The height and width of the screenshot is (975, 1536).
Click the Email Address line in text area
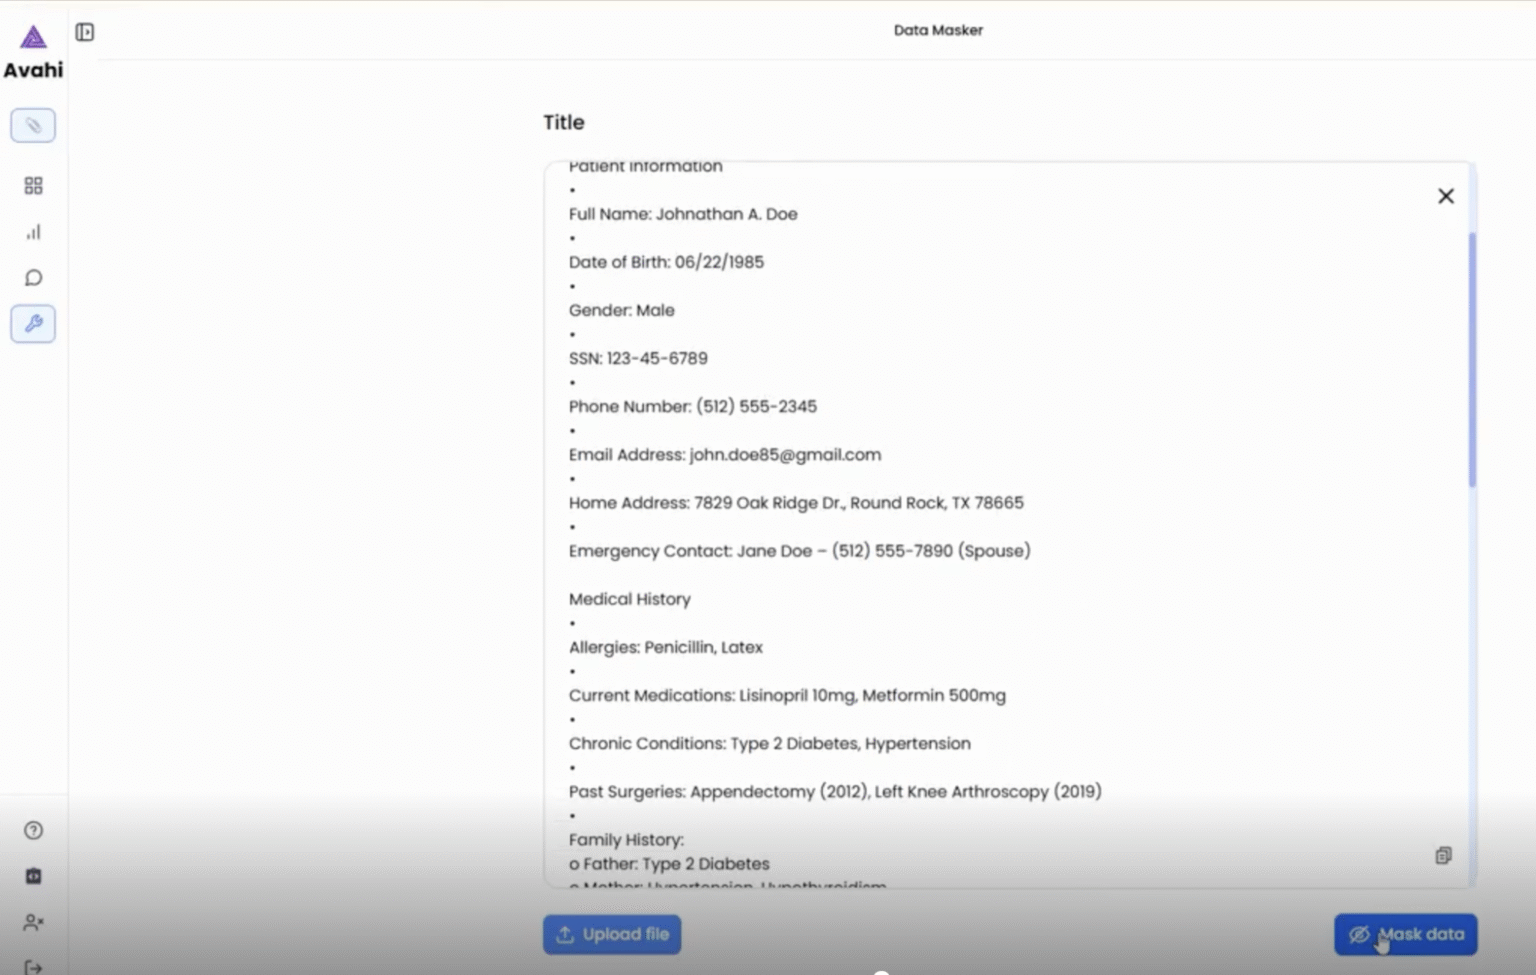(725, 454)
